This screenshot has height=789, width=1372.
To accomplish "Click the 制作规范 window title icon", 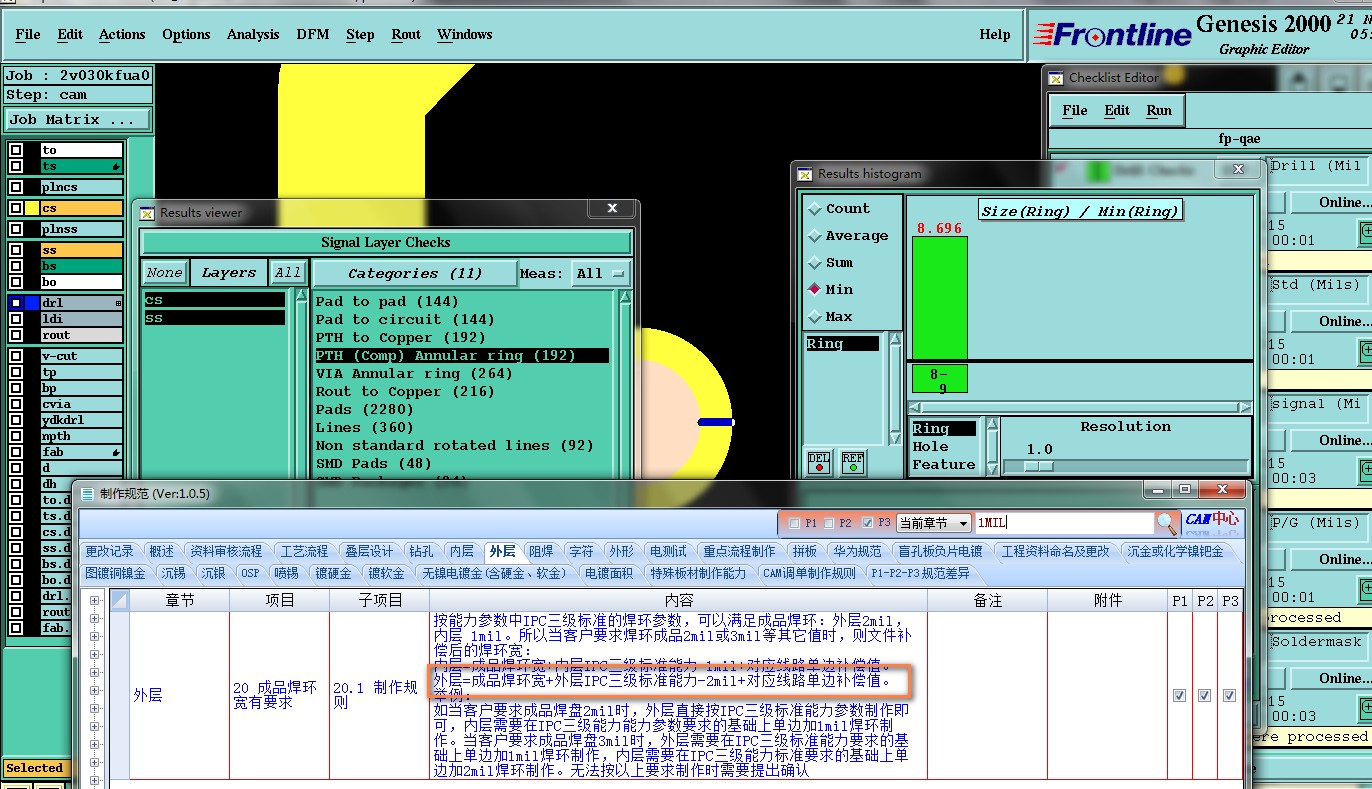I will 87,493.
